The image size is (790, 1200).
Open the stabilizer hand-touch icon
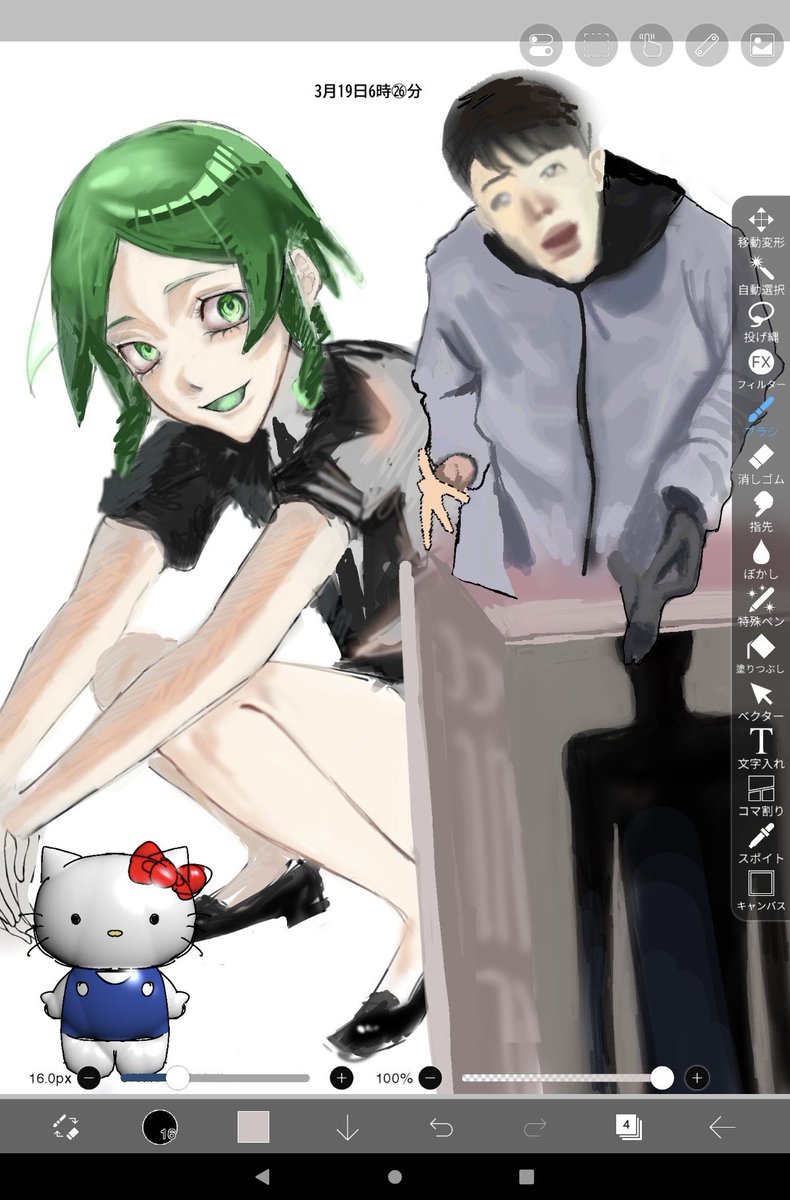pos(651,45)
